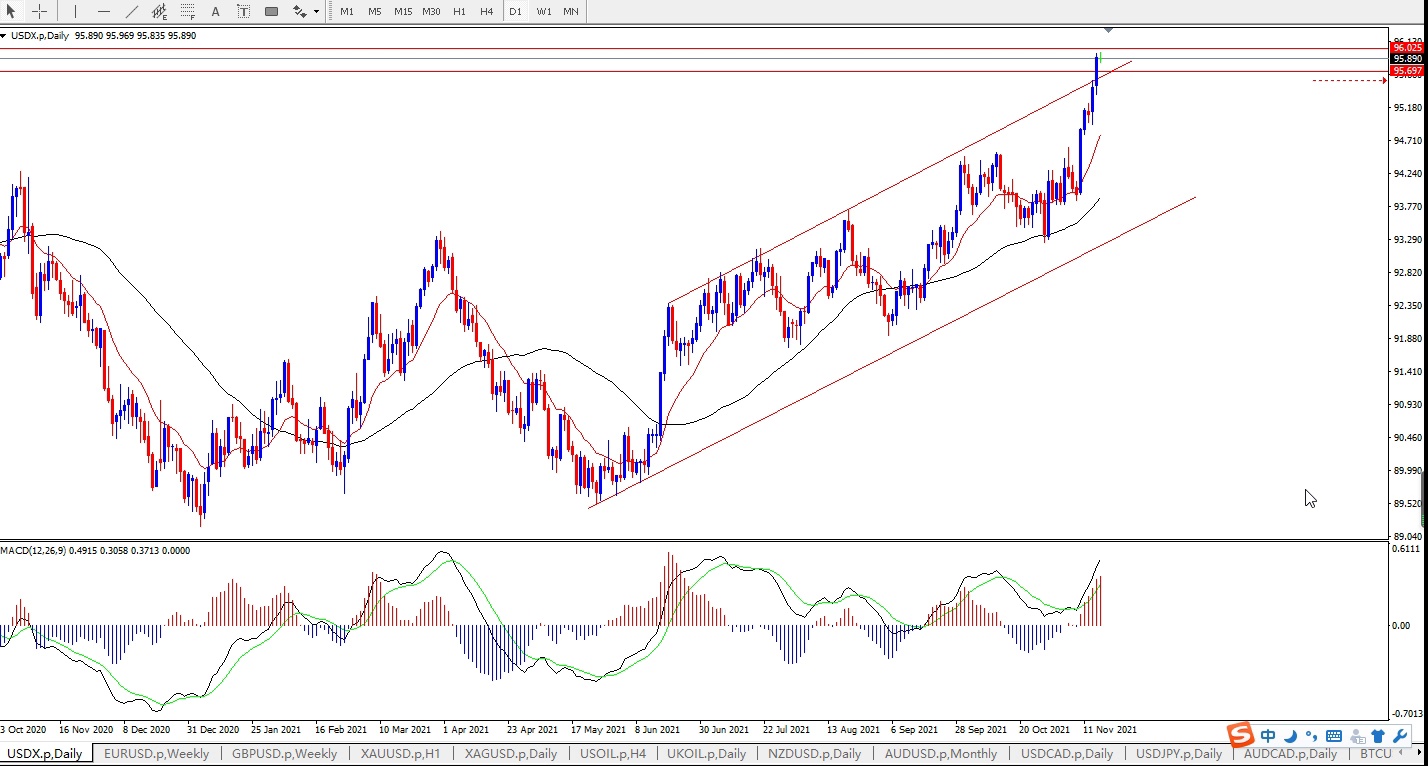Click the arrows objects tool
Screen dimensions: 1428x766
coord(299,11)
